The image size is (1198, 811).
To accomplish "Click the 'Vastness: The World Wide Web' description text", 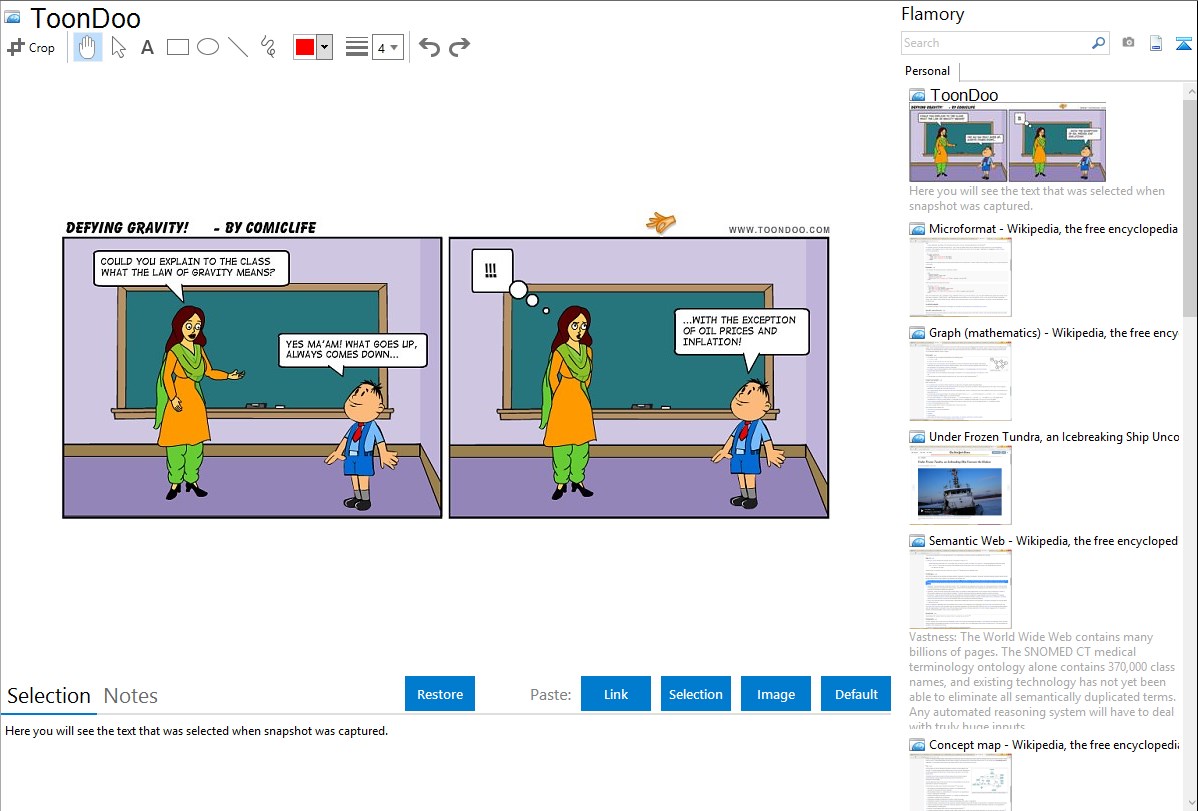I will [1042, 681].
